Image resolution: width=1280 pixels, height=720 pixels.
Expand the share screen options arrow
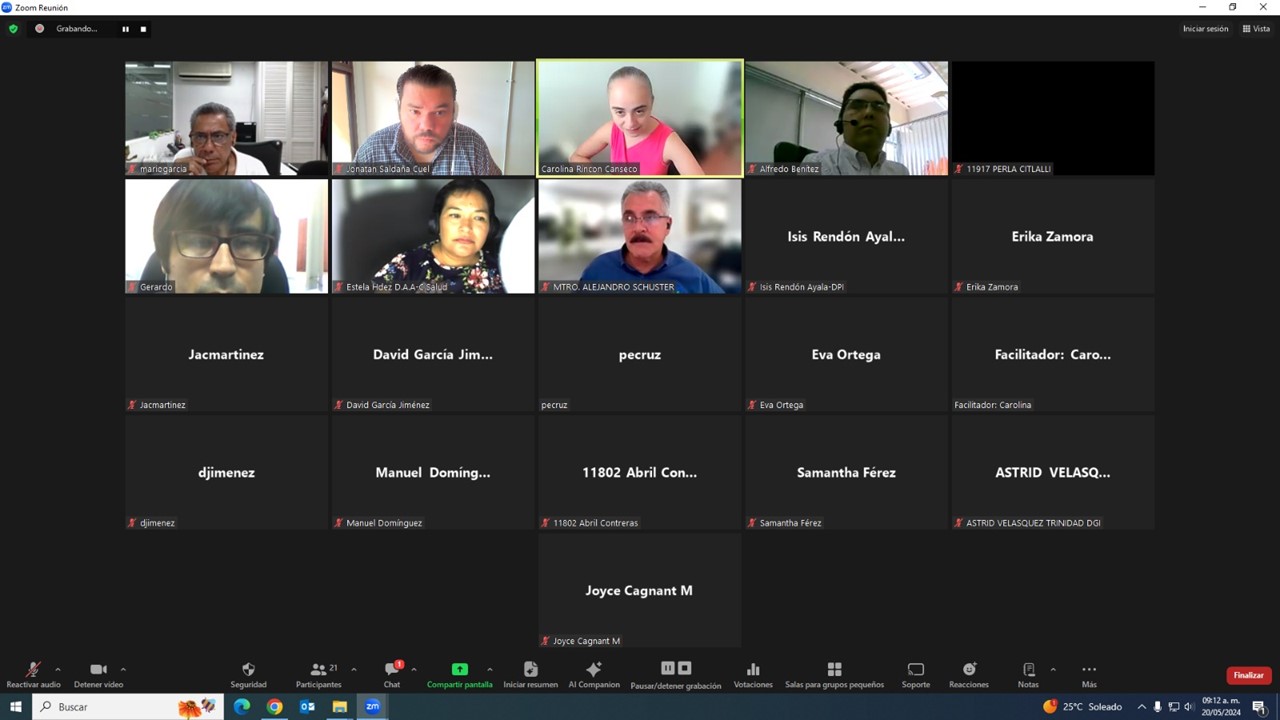[x=489, y=669]
